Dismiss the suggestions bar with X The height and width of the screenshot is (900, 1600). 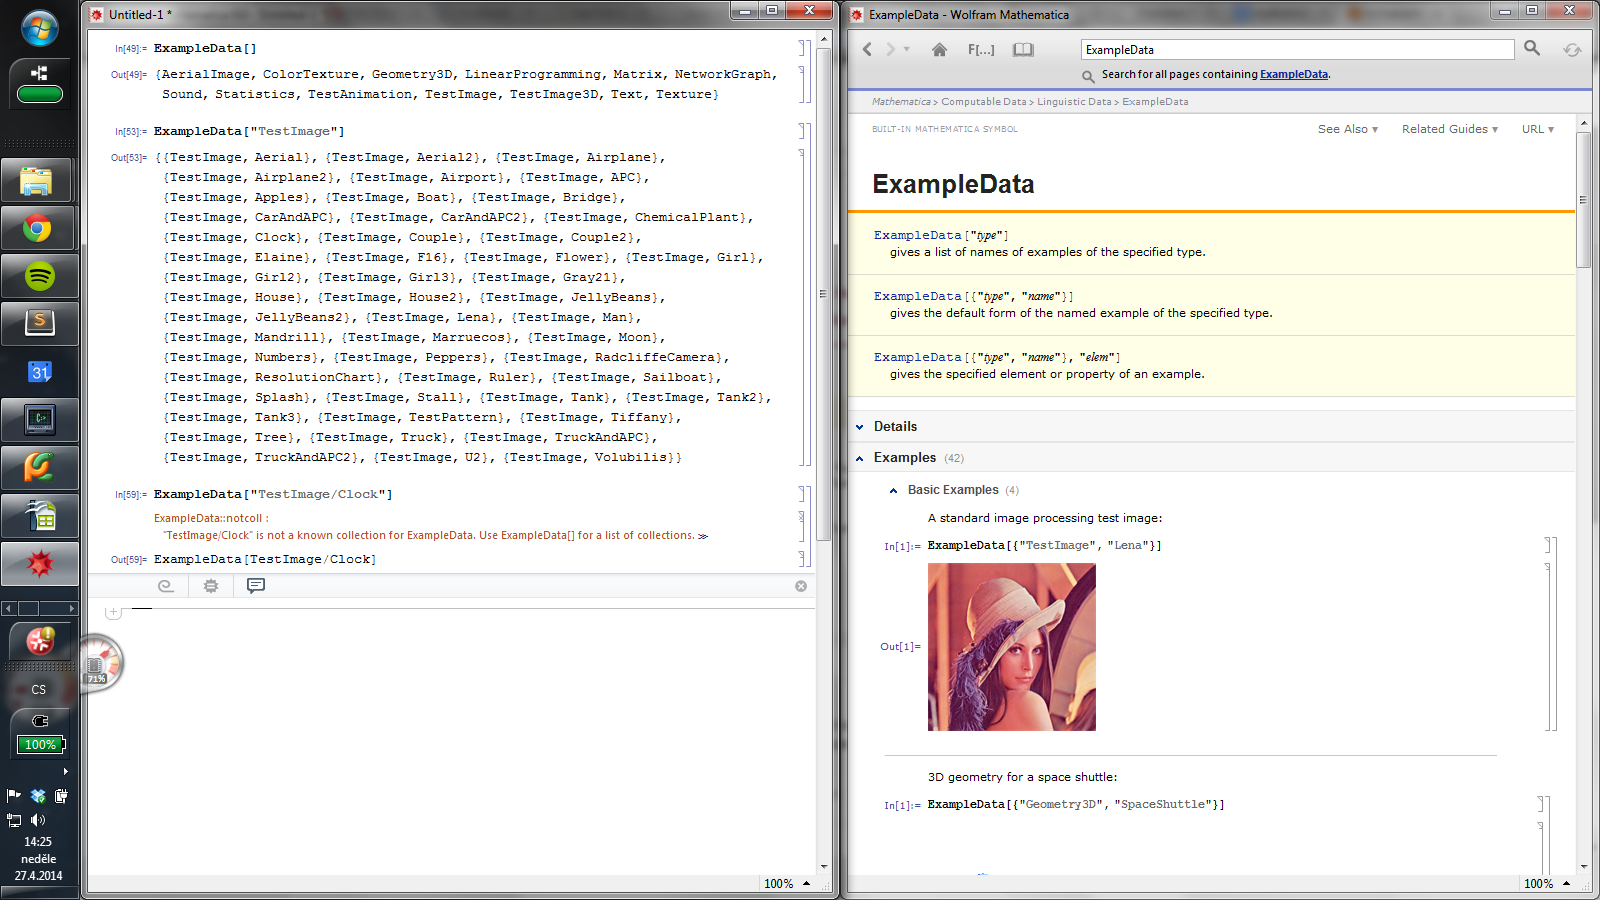[x=801, y=586]
